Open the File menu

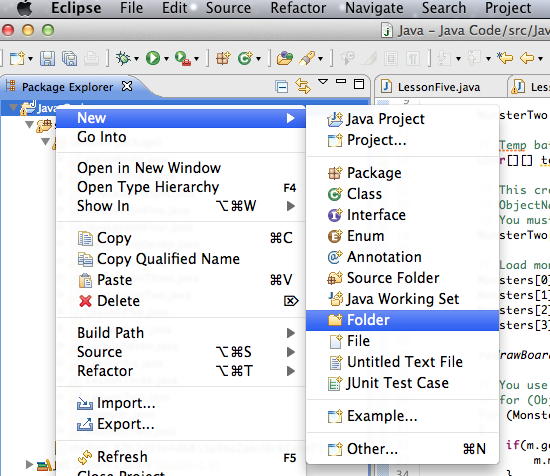(132, 8)
